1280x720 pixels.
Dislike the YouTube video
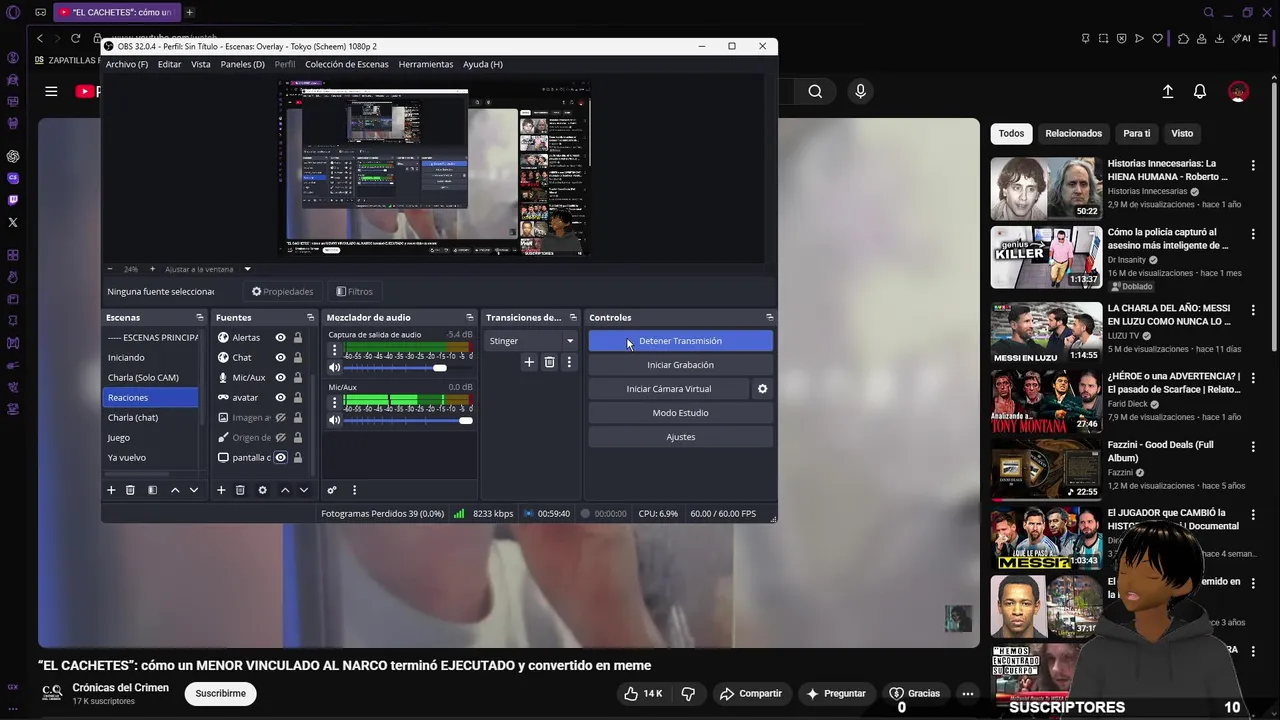(x=688, y=693)
